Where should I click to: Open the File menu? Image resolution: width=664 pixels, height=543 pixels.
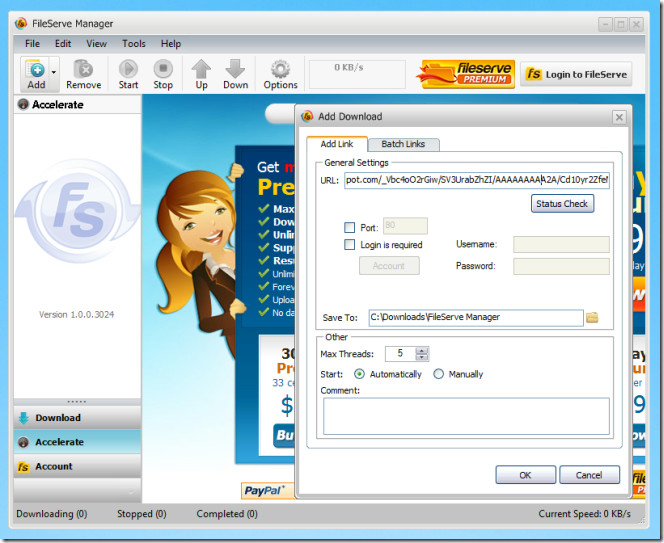(32, 44)
